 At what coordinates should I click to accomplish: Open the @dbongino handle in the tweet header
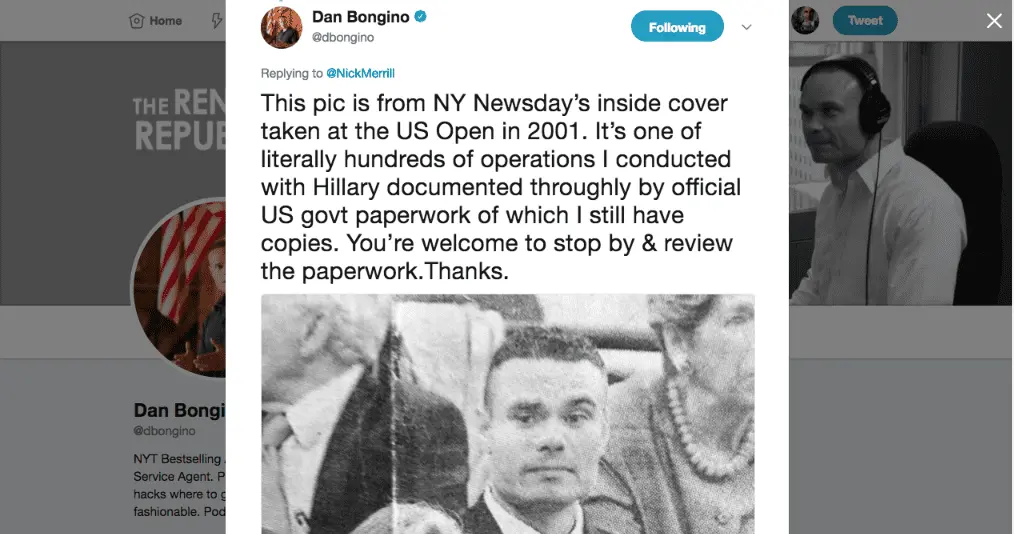point(343,37)
